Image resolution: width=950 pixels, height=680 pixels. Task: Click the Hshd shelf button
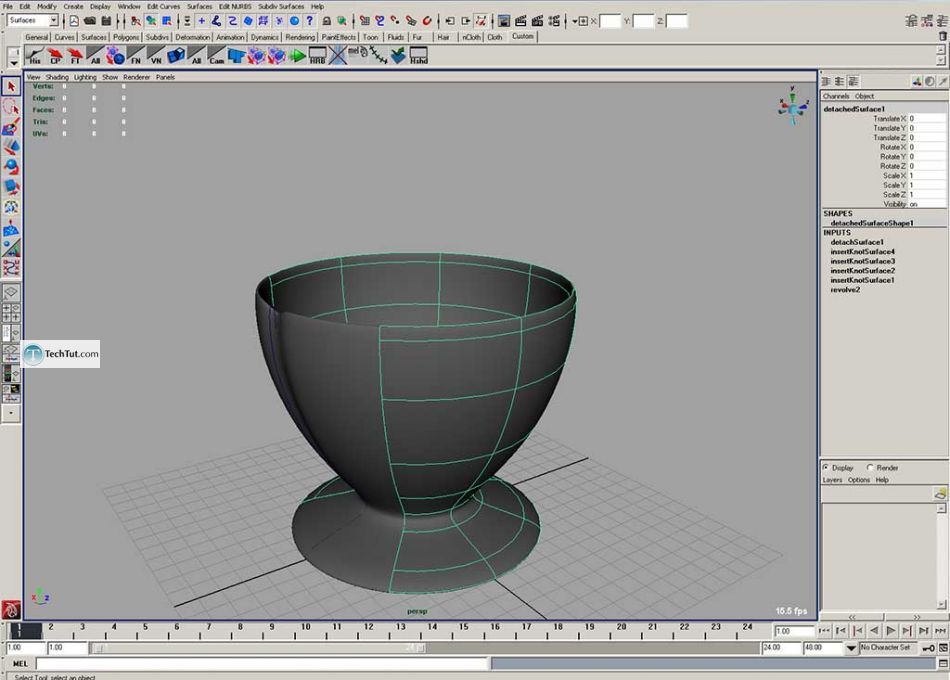point(419,56)
